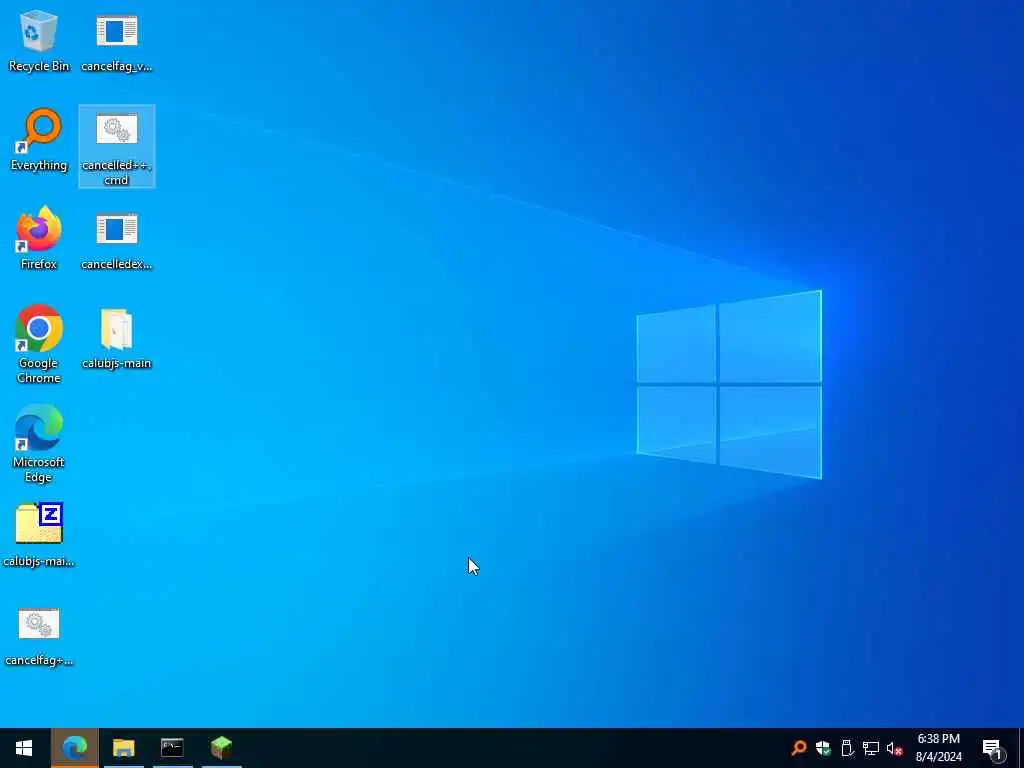
Task: Open the Recycle Bin desktop icon
Action: point(39,41)
